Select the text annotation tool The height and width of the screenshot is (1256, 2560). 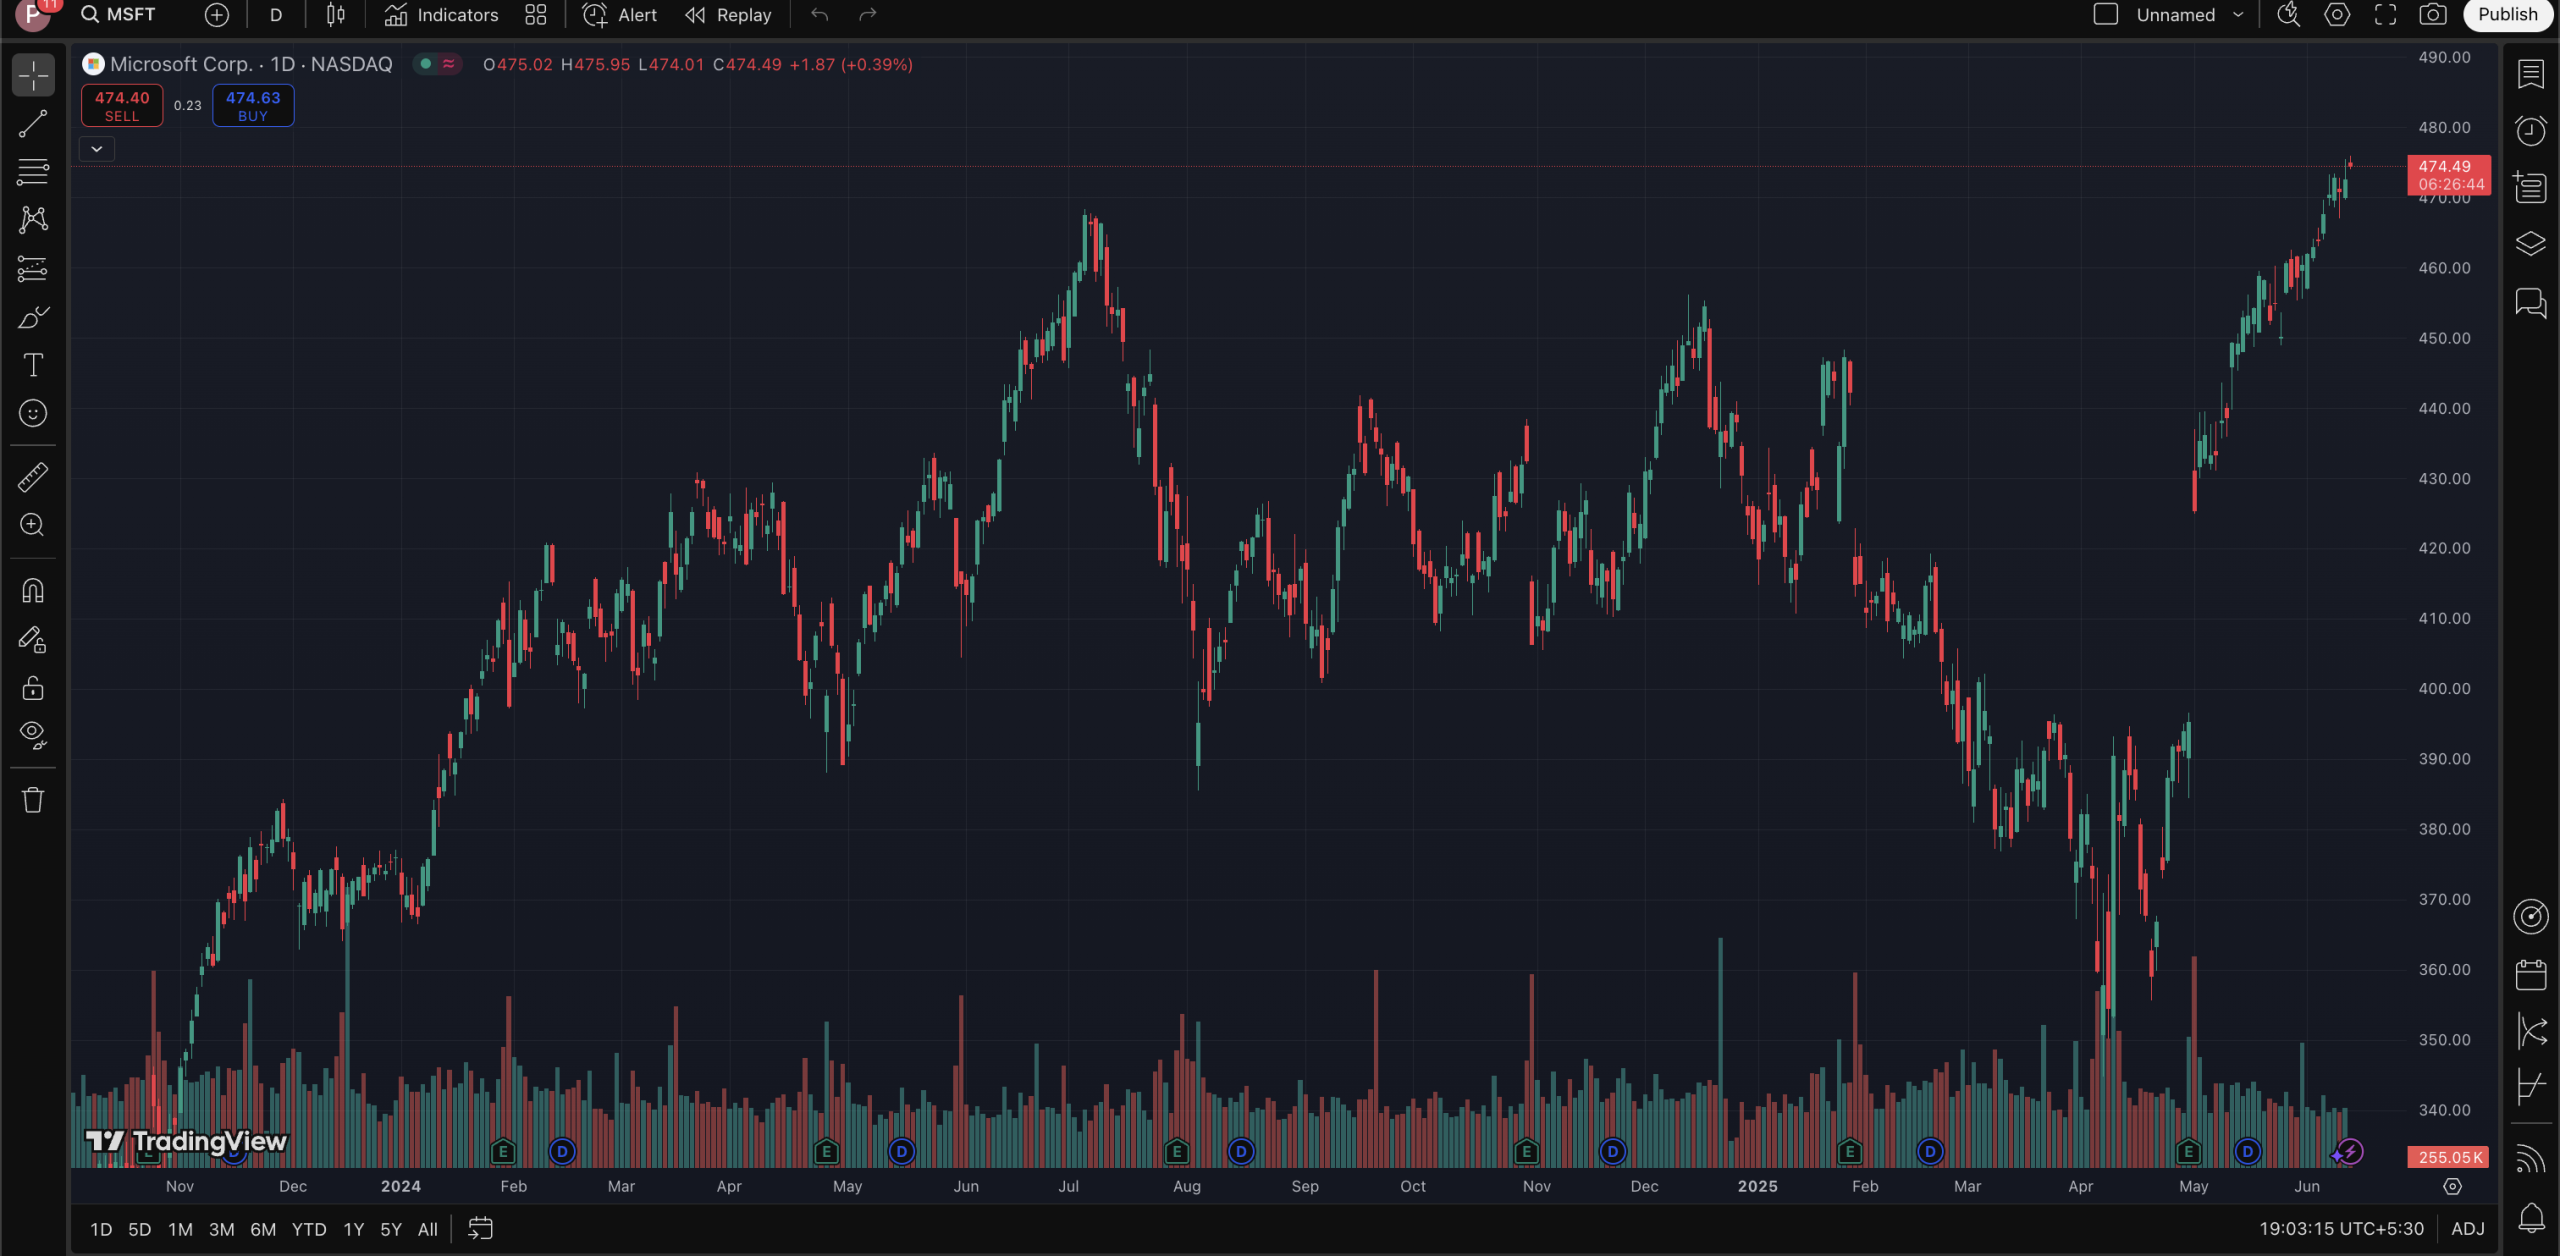(33, 365)
